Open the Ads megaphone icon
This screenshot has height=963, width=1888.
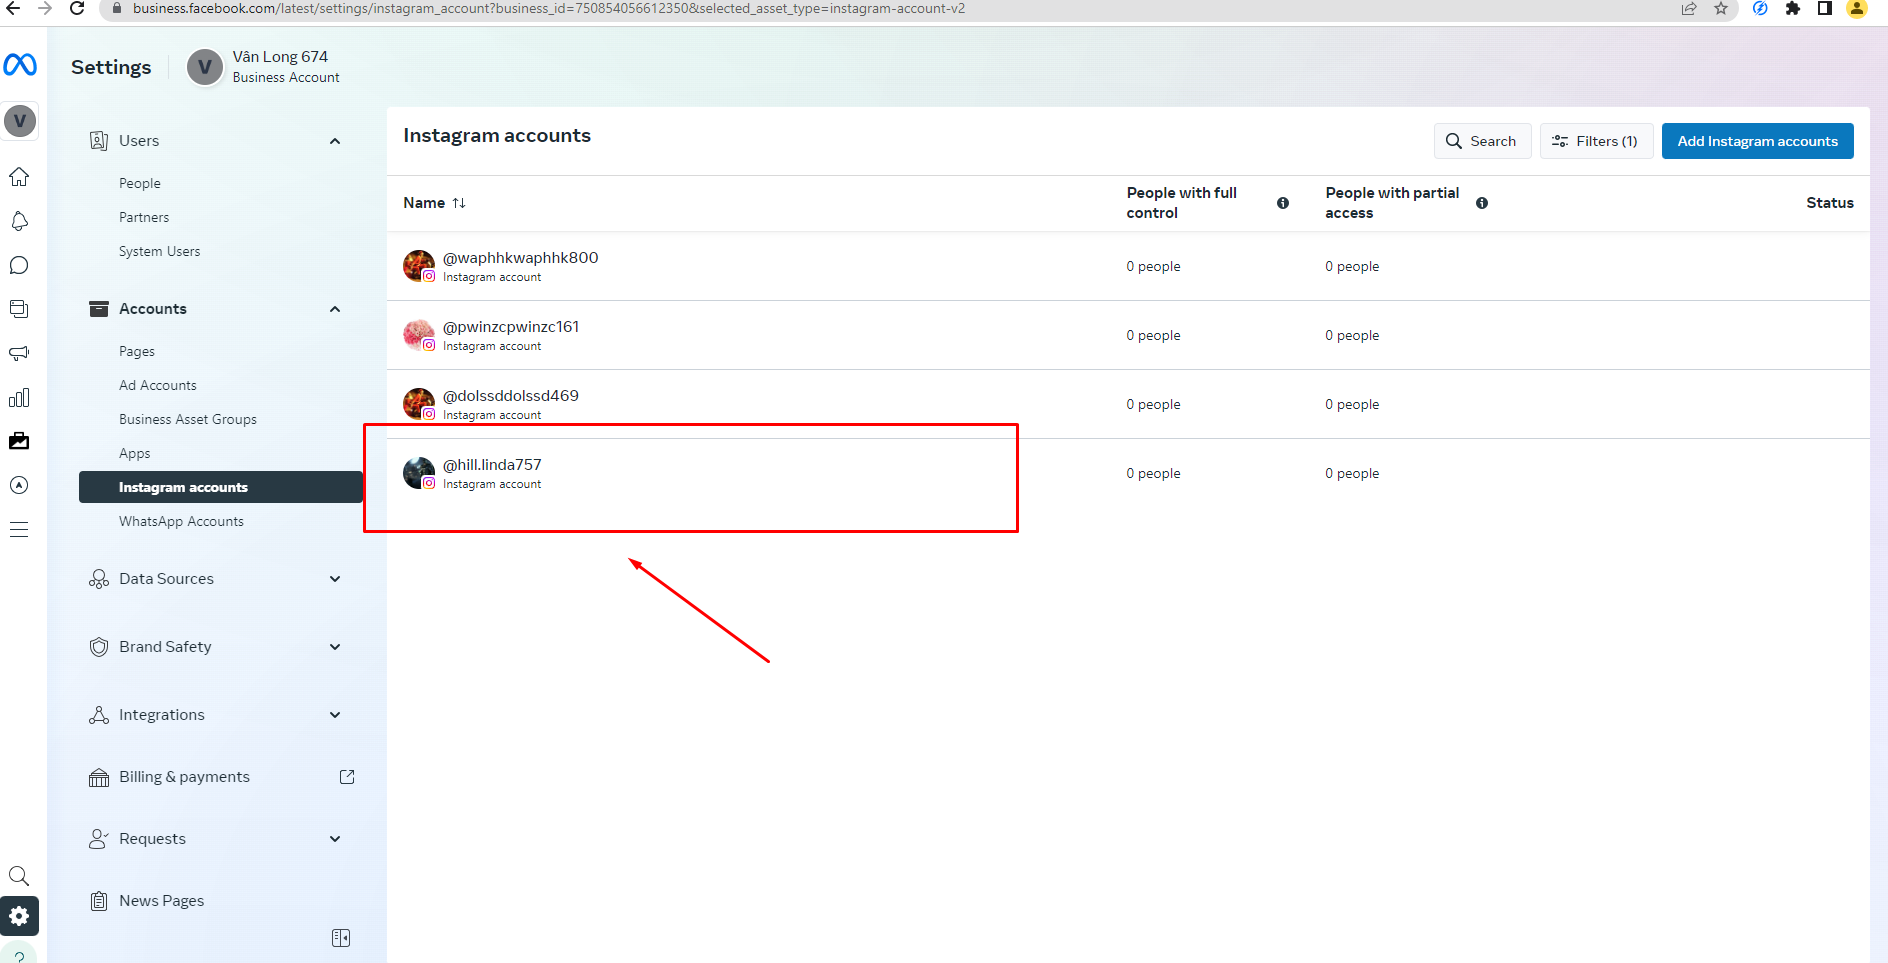(x=19, y=353)
